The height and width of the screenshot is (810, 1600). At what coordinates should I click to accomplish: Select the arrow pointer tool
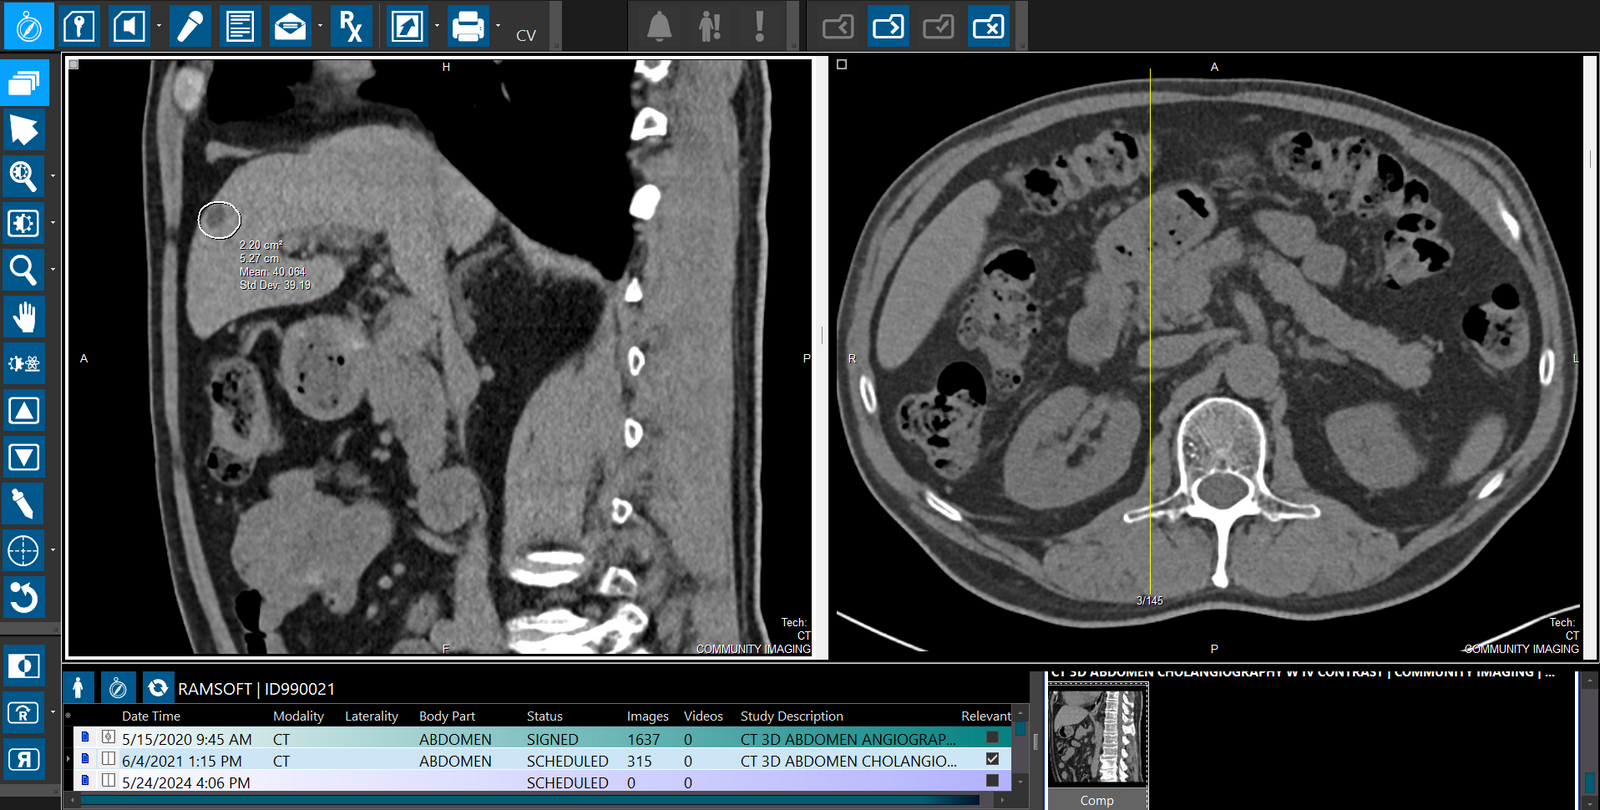24,130
